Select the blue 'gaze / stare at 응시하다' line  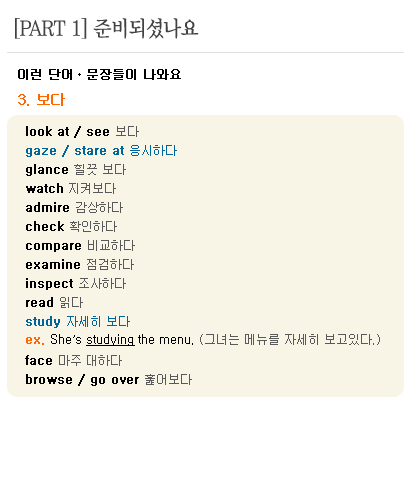click(x=101, y=151)
